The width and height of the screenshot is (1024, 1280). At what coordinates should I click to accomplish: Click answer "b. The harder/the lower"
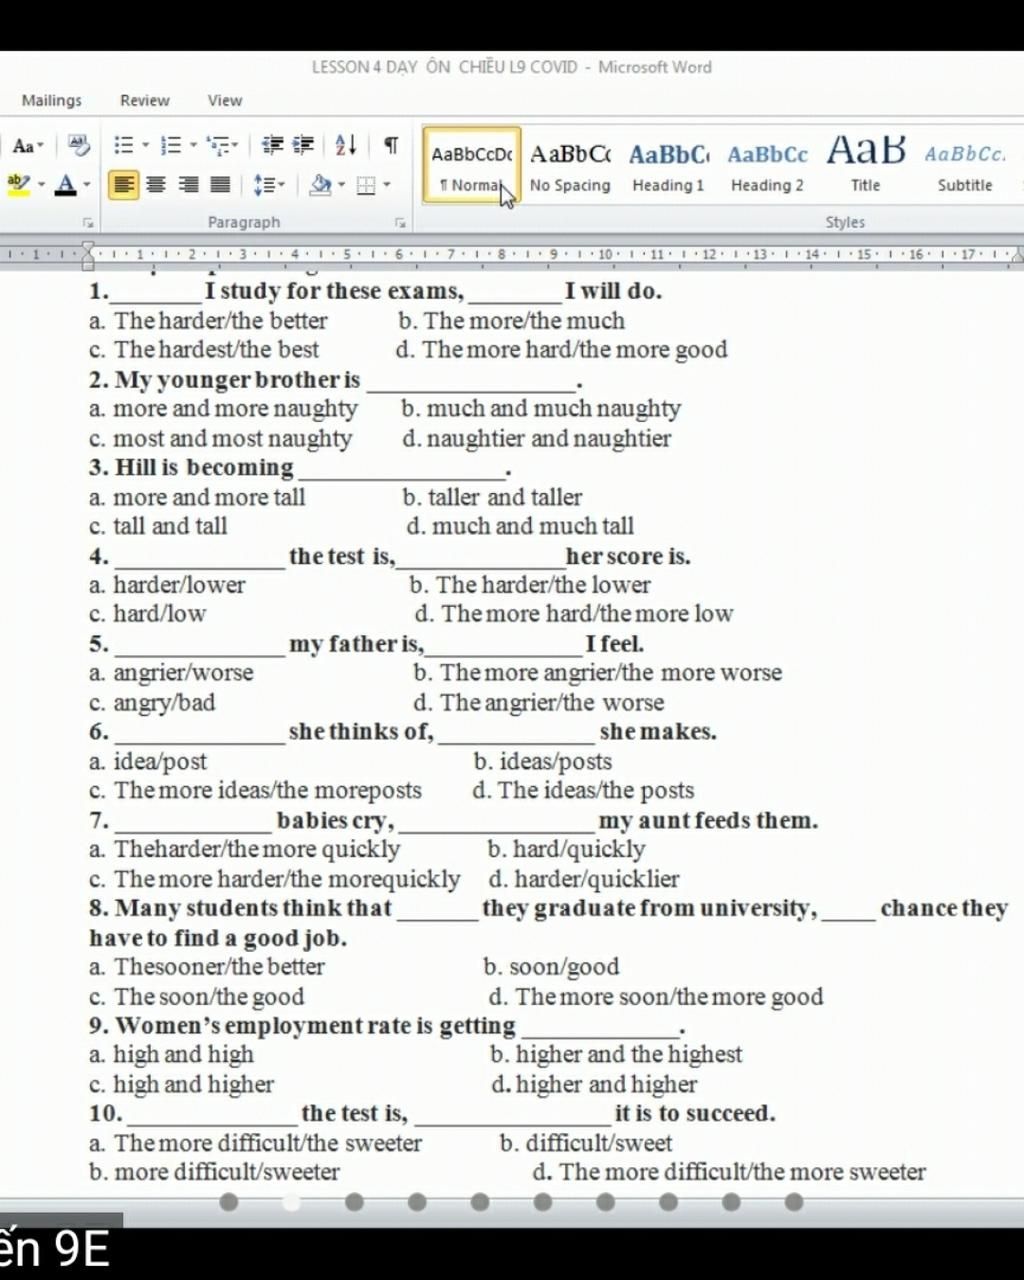pyautogui.click(x=530, y=585)
